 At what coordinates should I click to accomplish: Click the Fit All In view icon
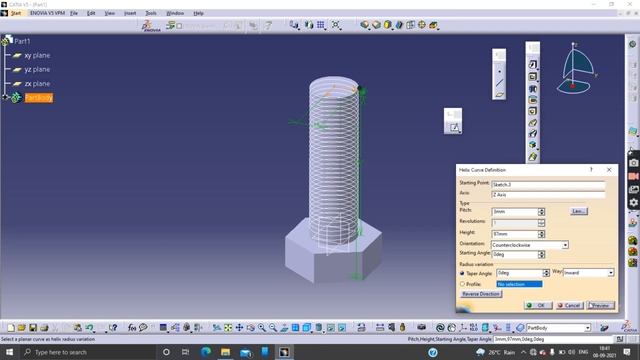pos(228,328)
